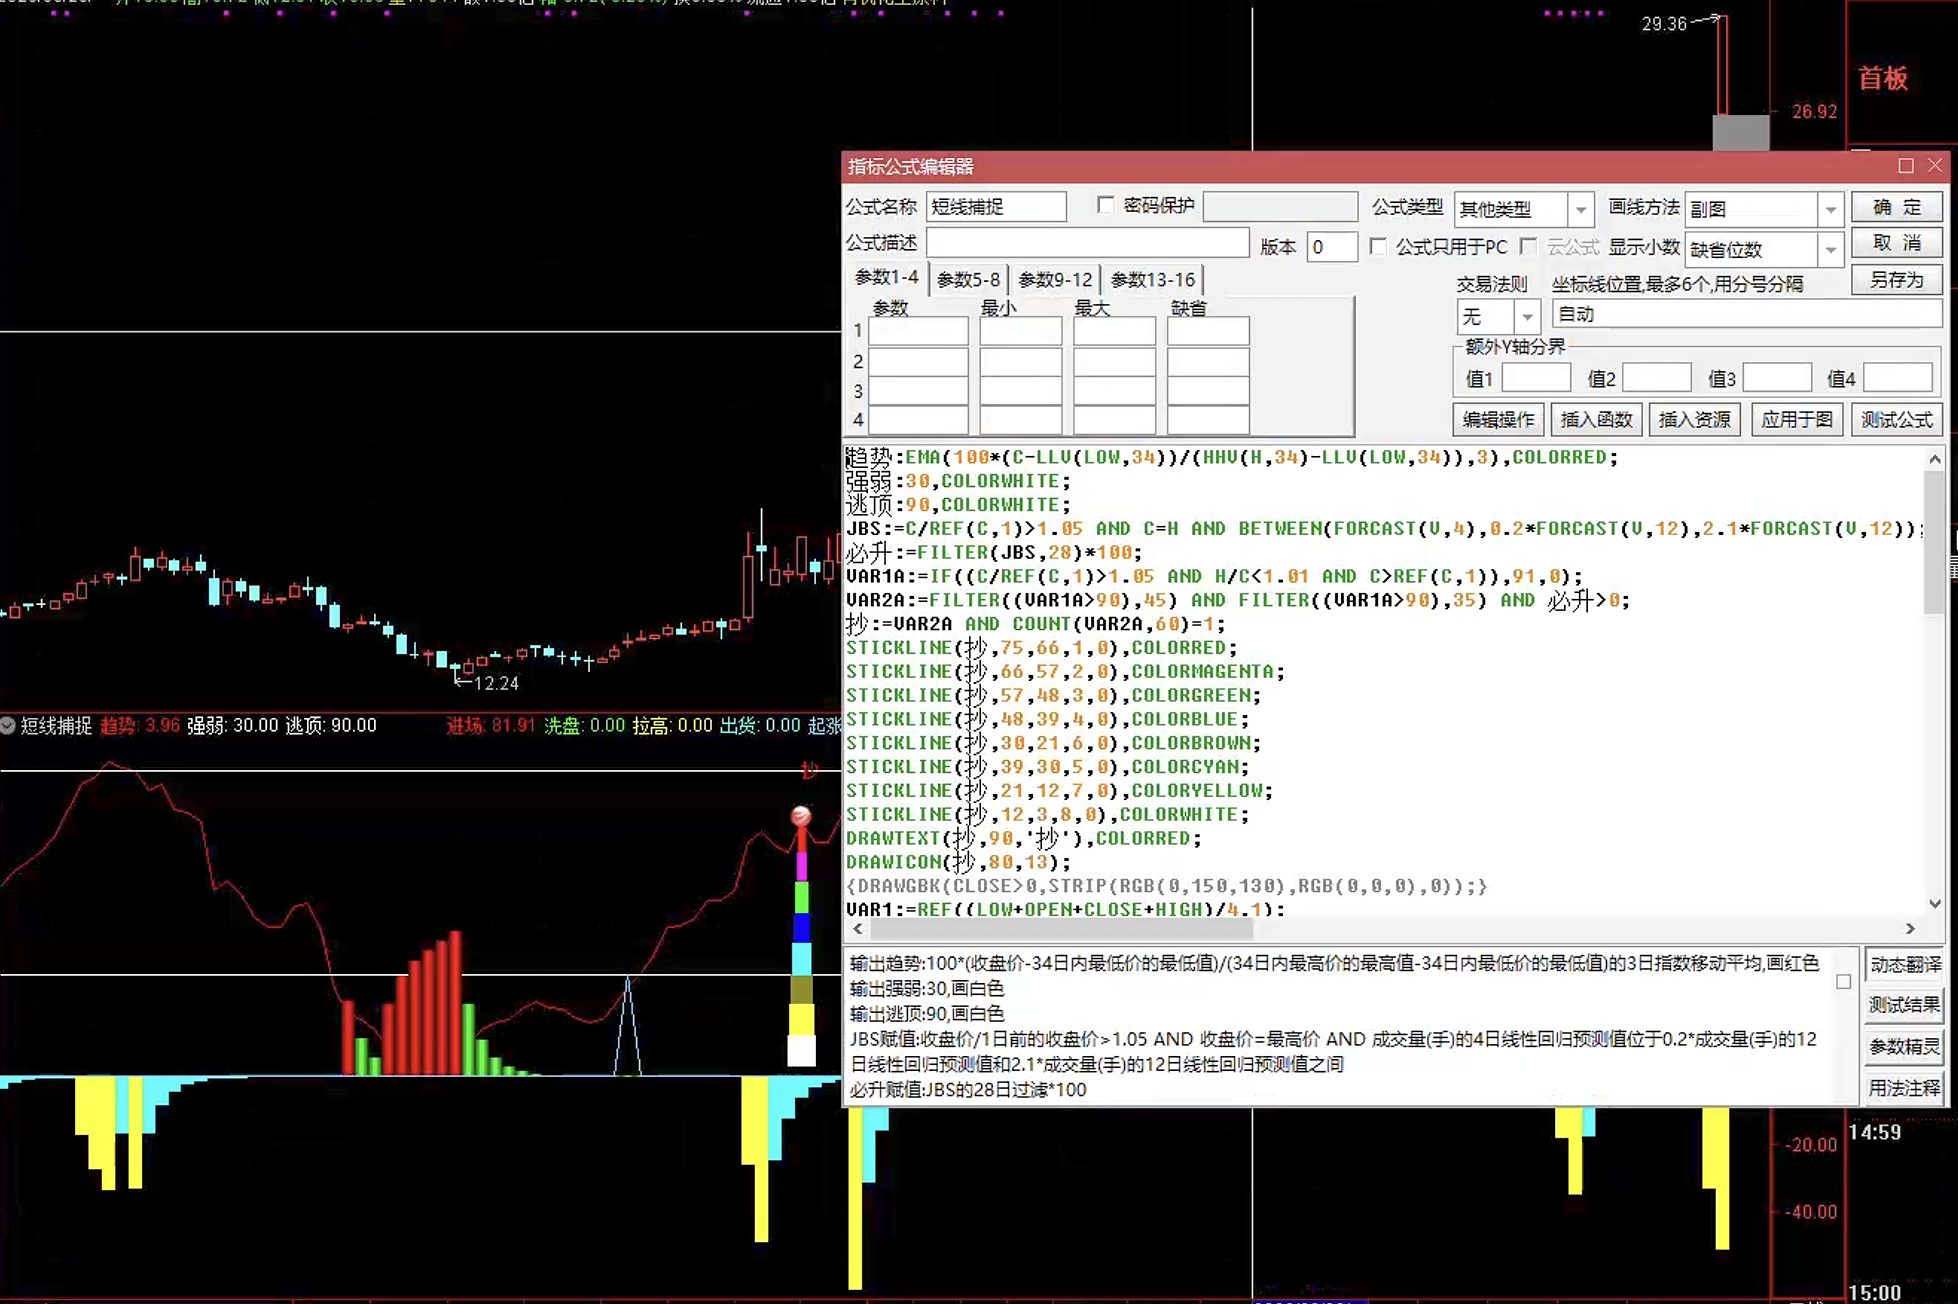This screenshot has width=1958, height=1304.
Task: Expand 公式类型 dropdown arrow
Action: (x=1580, y=209)
